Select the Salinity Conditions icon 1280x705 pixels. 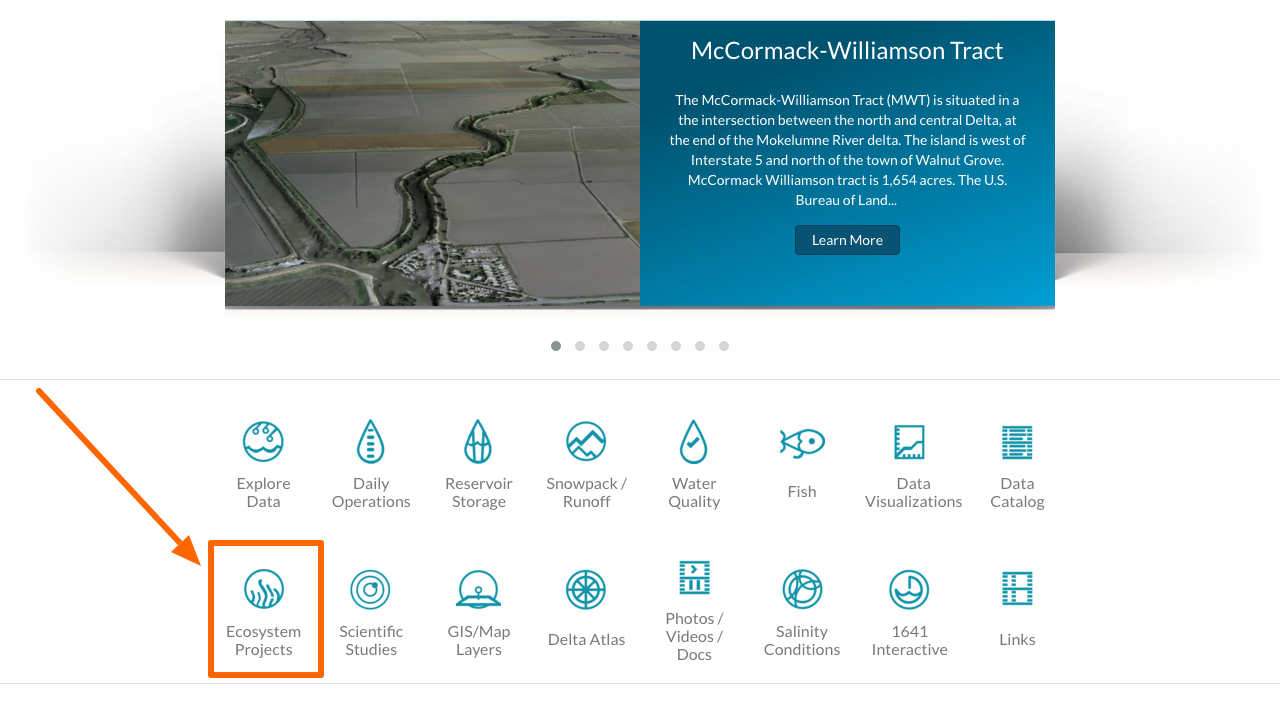point(802,589)
